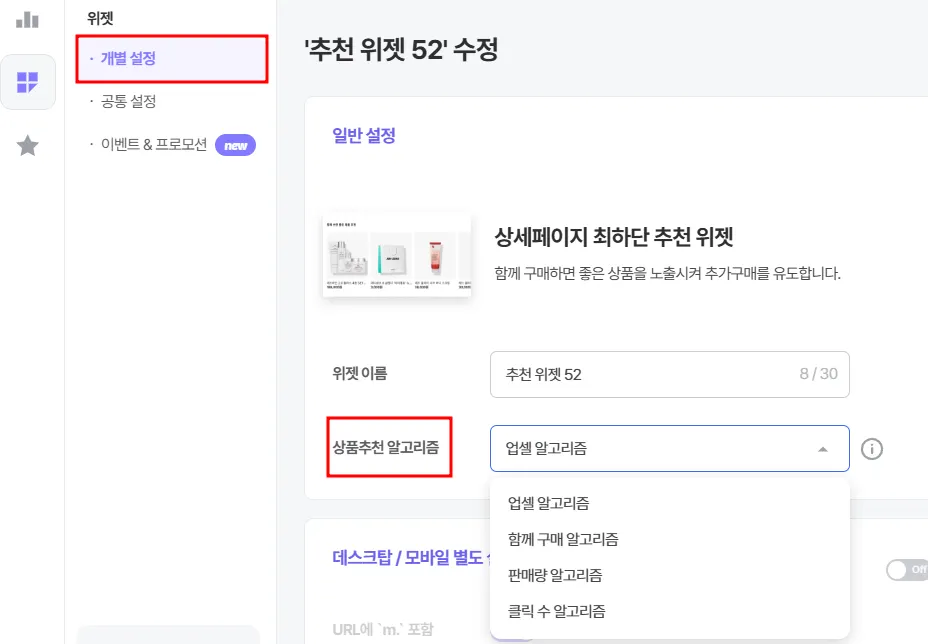The height and width of the screenshot is (644, 928).
Task: Navigate to 이벤트 & 프로모션
Action: (153, 145)
